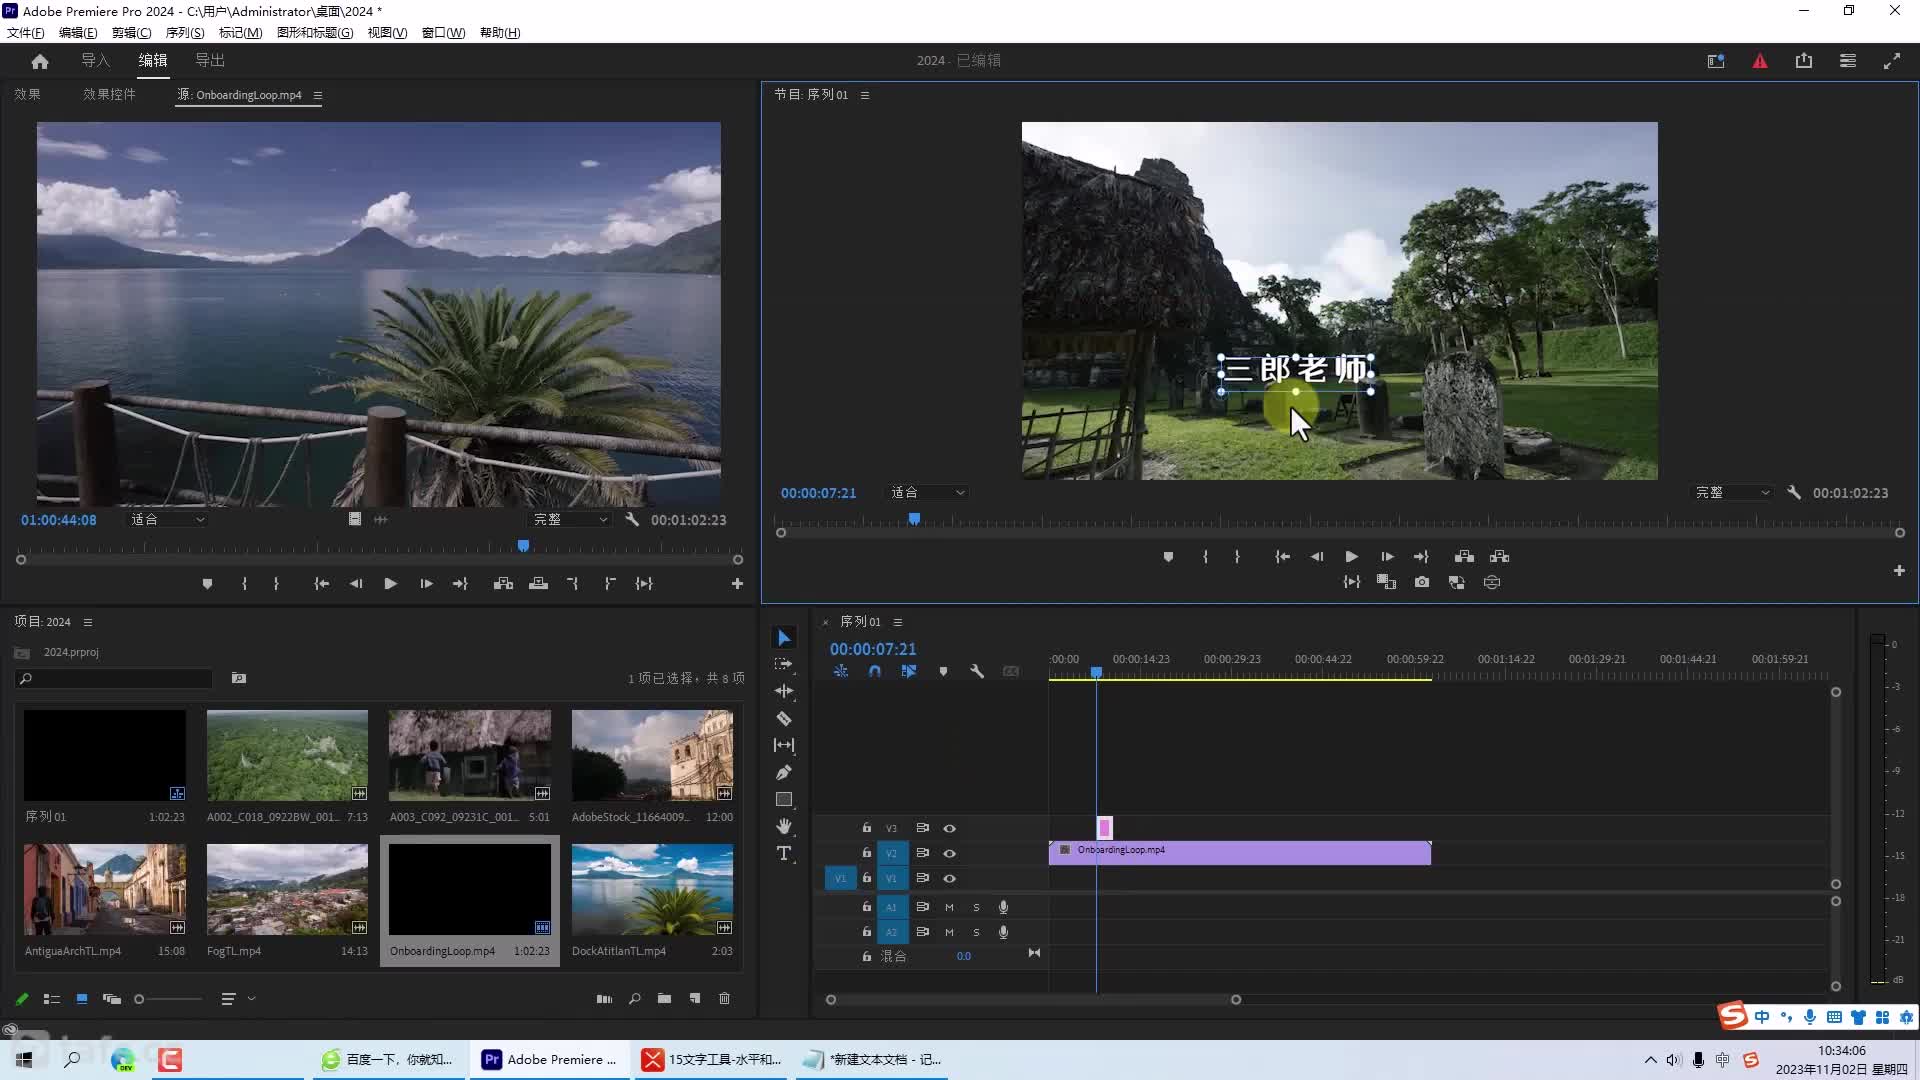Select the Track Select Forward tool
Screen dimensions: 1920x1080
[784, 664]
